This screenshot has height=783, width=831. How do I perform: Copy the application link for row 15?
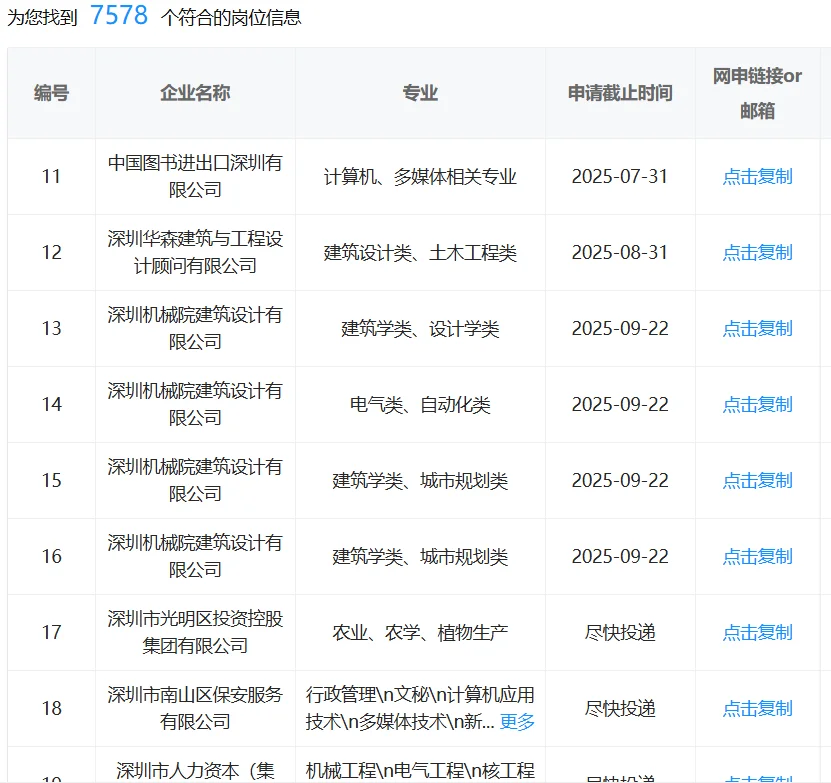pyautogui.click(x=757, y=480)
